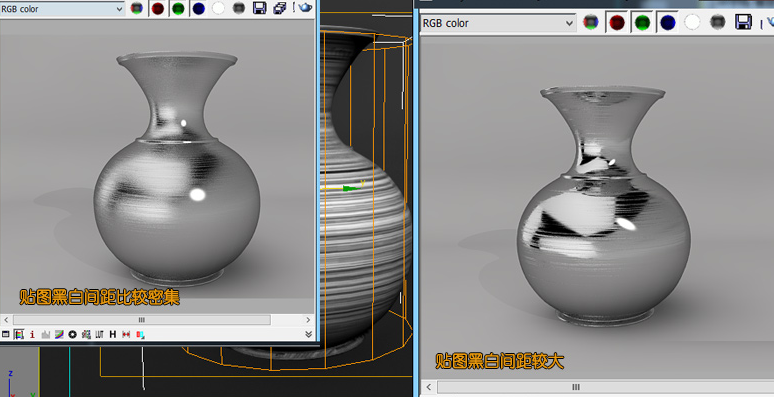
Task: Toggle green channel in left frame buffer
Action: (178, 8)
